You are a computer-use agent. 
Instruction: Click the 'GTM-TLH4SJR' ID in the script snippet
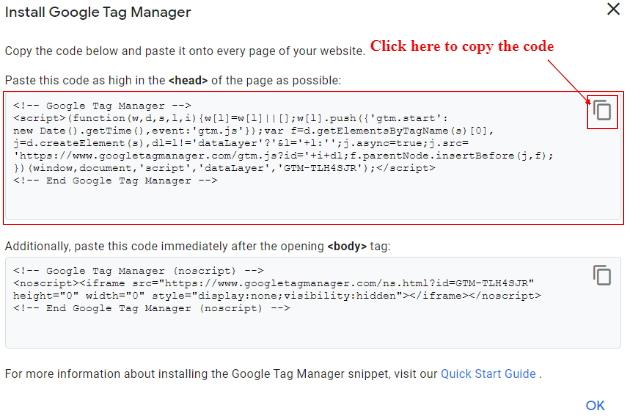tap(319, 168)
